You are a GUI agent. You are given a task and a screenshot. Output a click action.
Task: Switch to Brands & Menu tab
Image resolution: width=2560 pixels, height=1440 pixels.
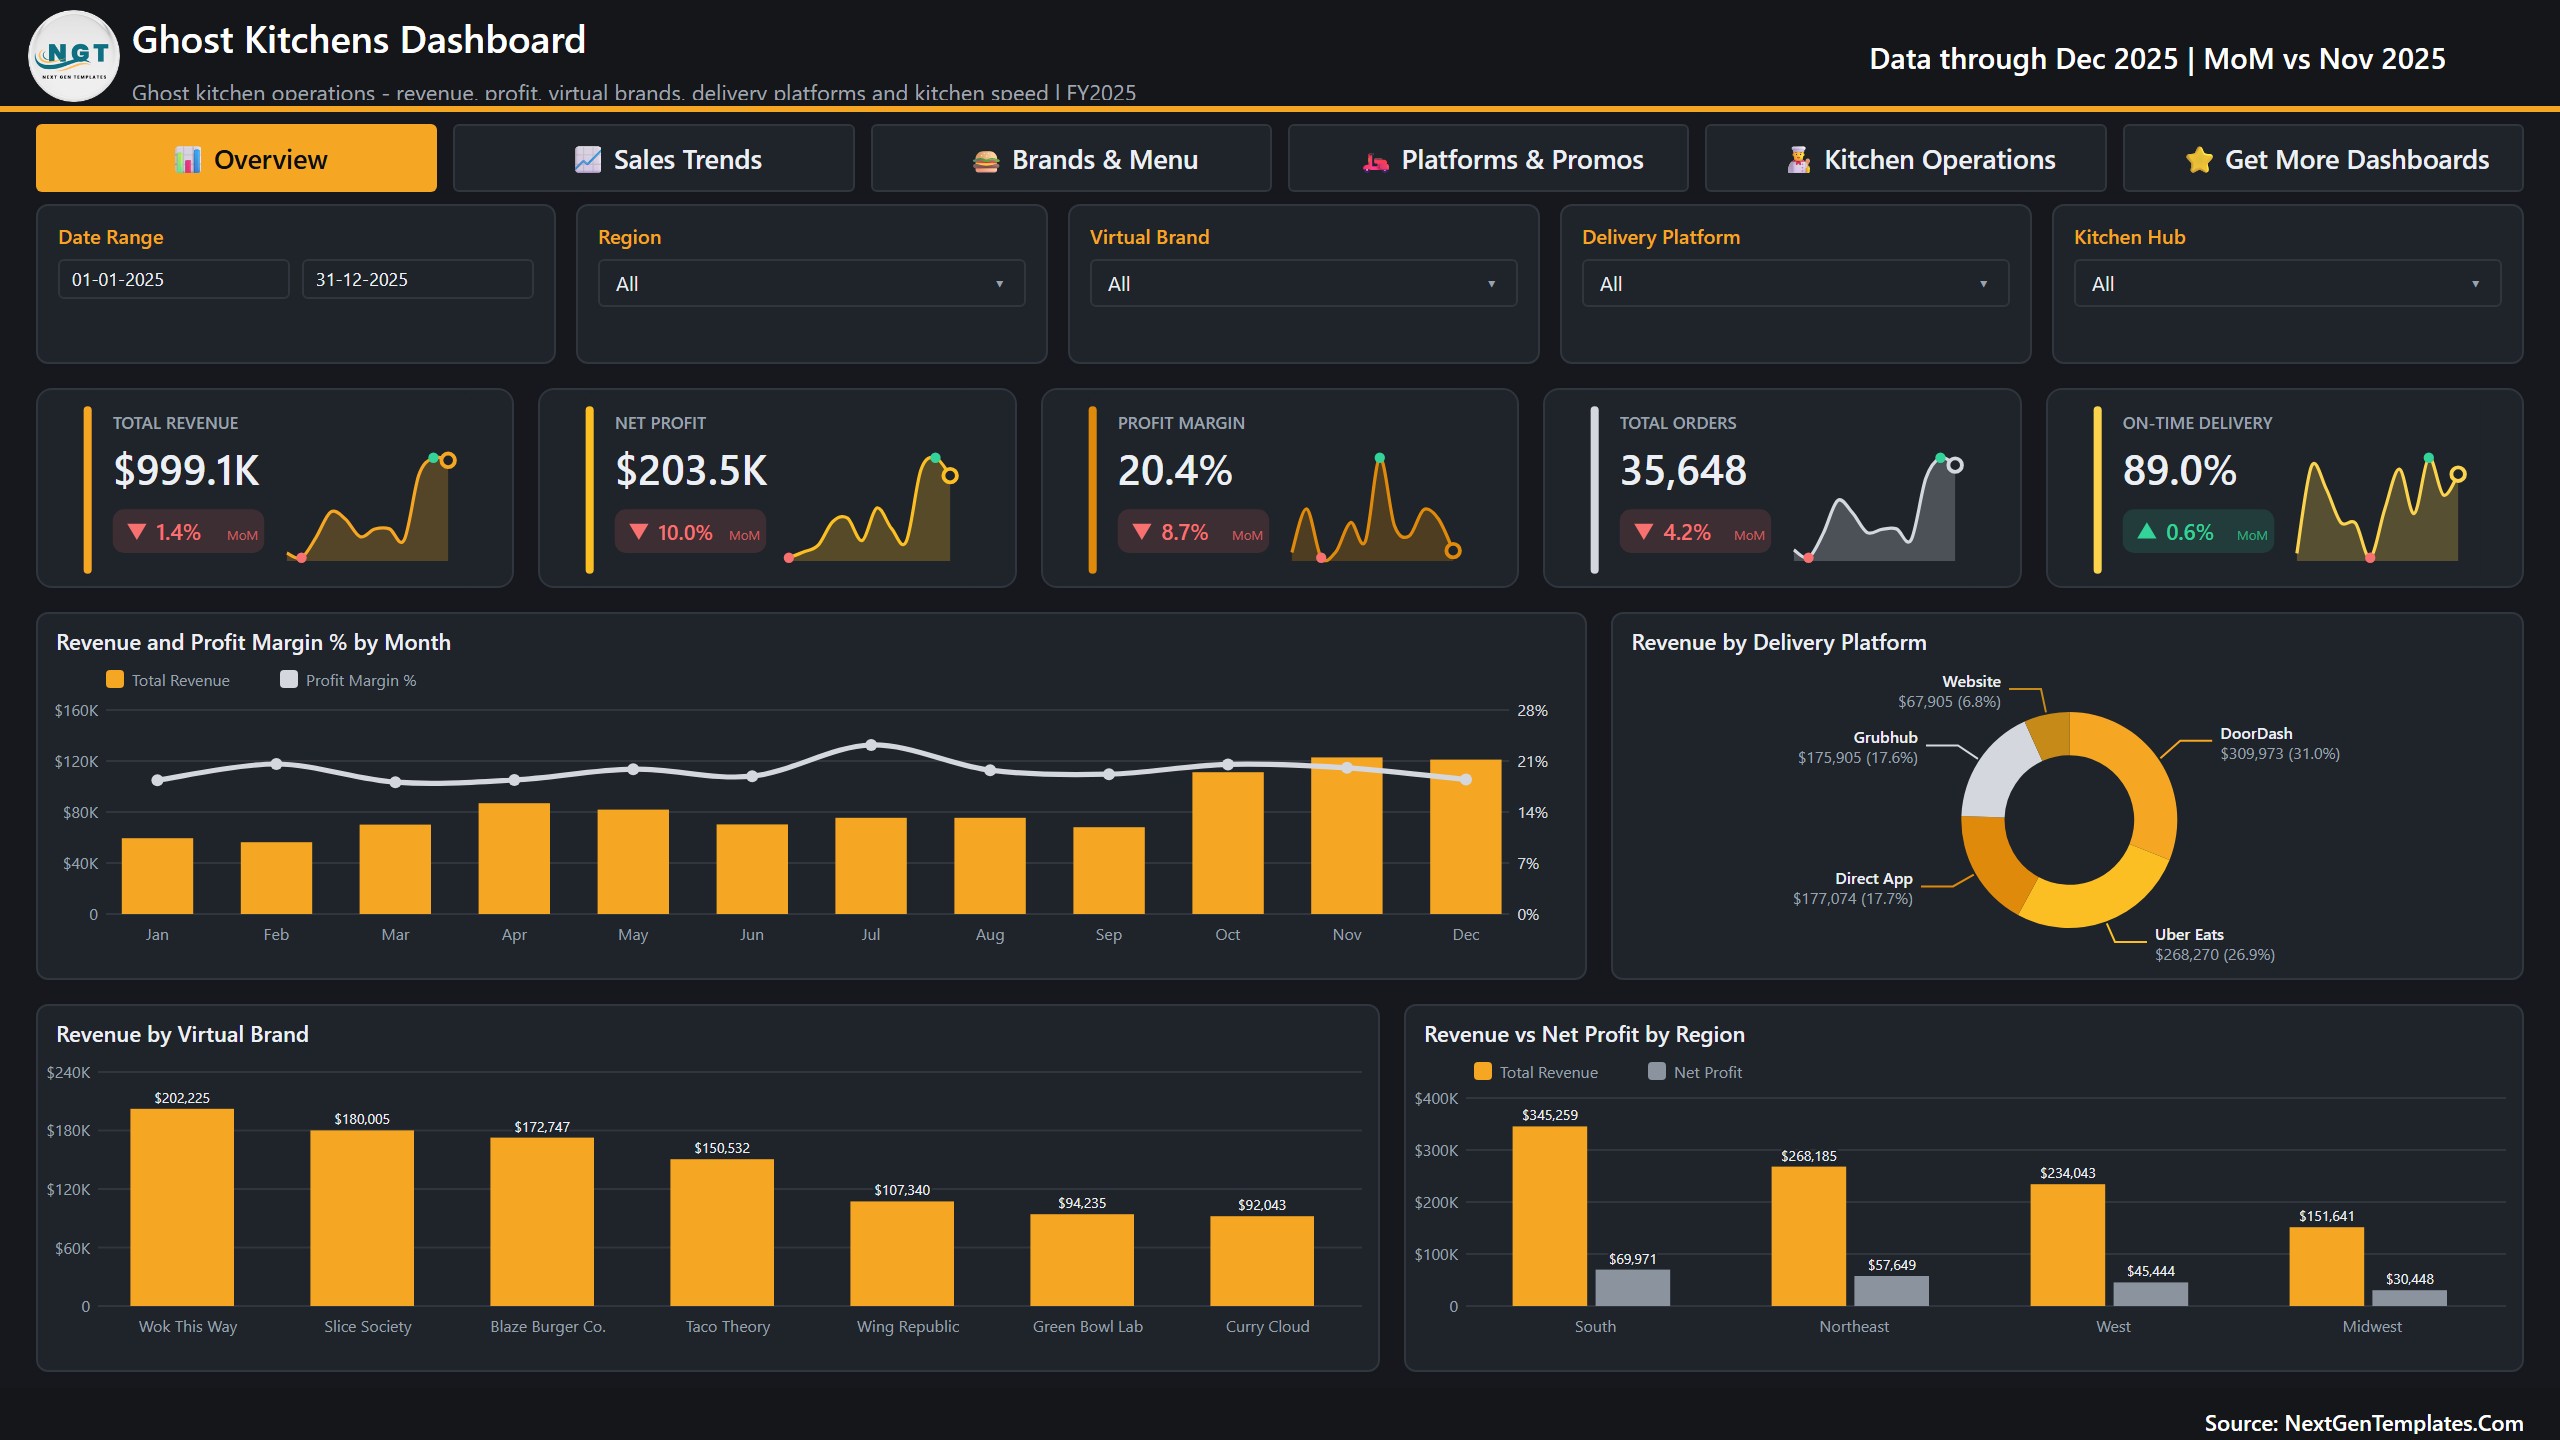(1071, 158)
